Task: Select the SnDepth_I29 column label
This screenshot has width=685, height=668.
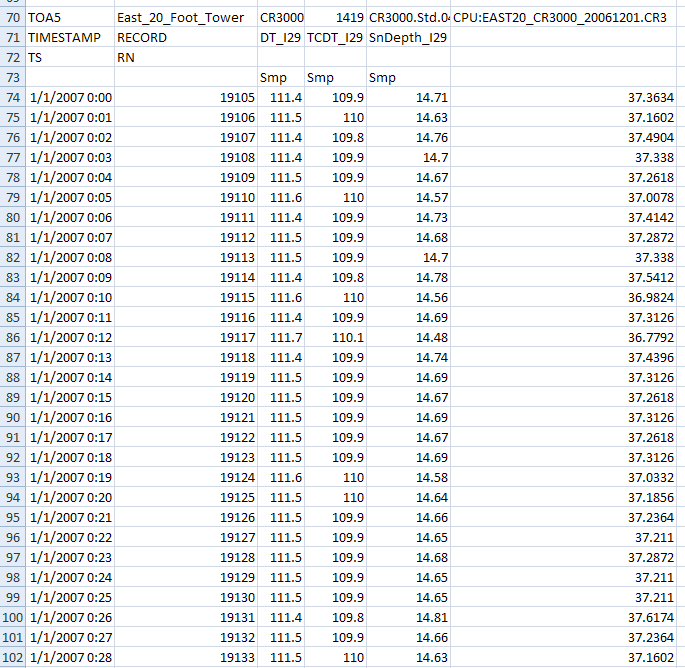Action: 407,37
